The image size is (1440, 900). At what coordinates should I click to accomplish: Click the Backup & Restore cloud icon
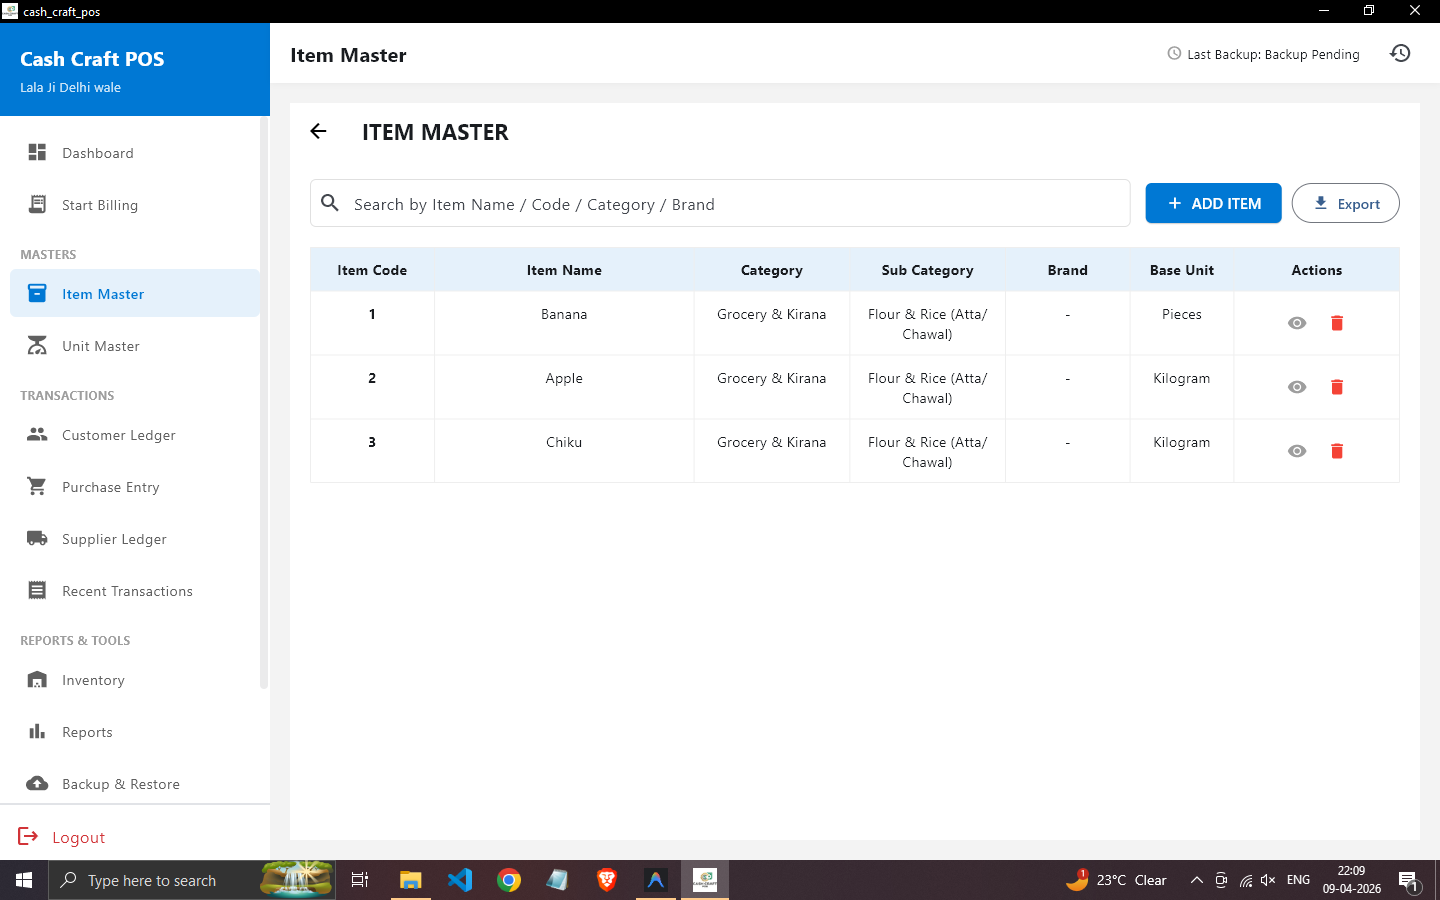coord(37,783)
